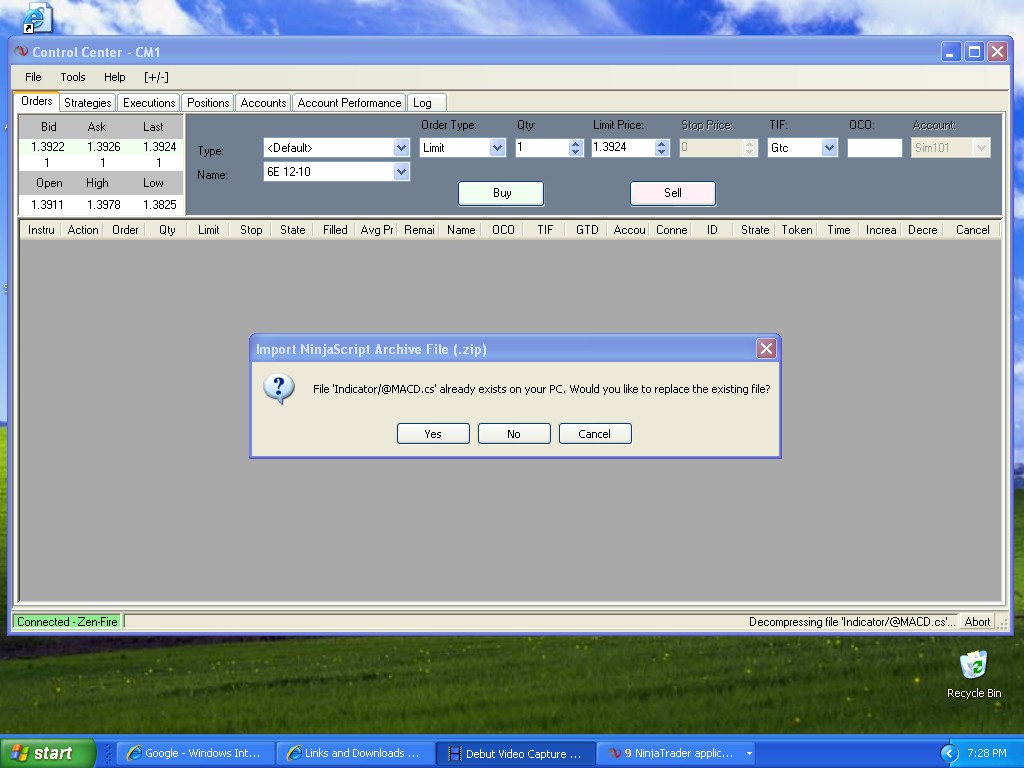This screenshot has width=1024, height=768.
Task: Expand the Name dropdown showing 6E 12-10
Action: pyautogui.click(x=401, y=172)
